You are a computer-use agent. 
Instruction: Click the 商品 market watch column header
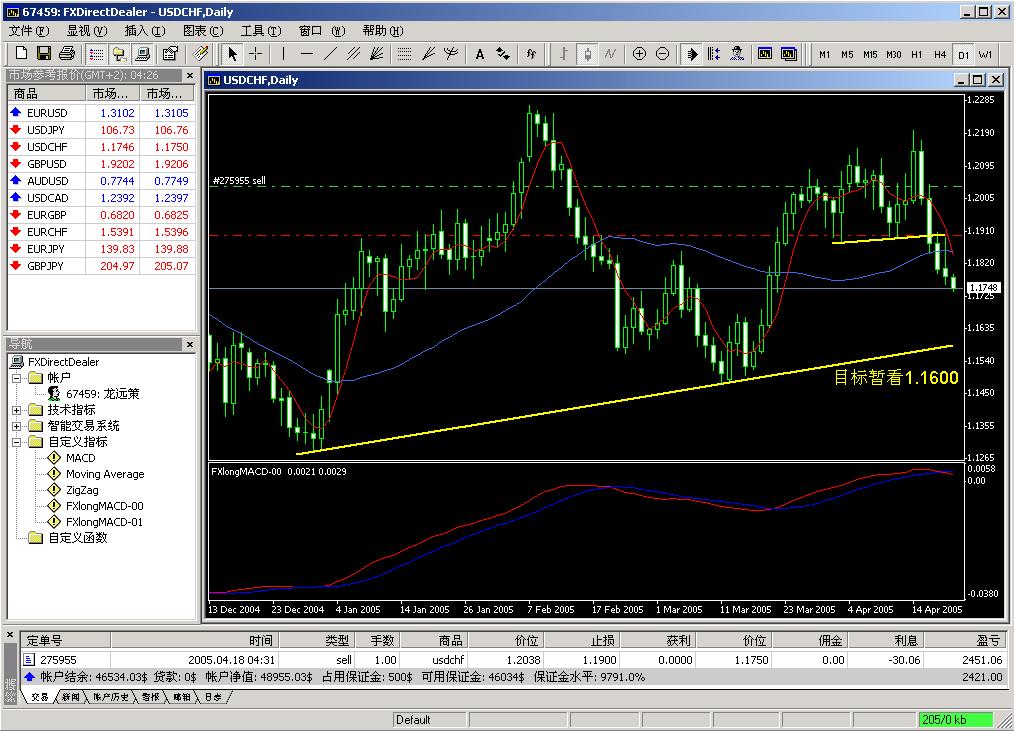(x=47, y=94)
